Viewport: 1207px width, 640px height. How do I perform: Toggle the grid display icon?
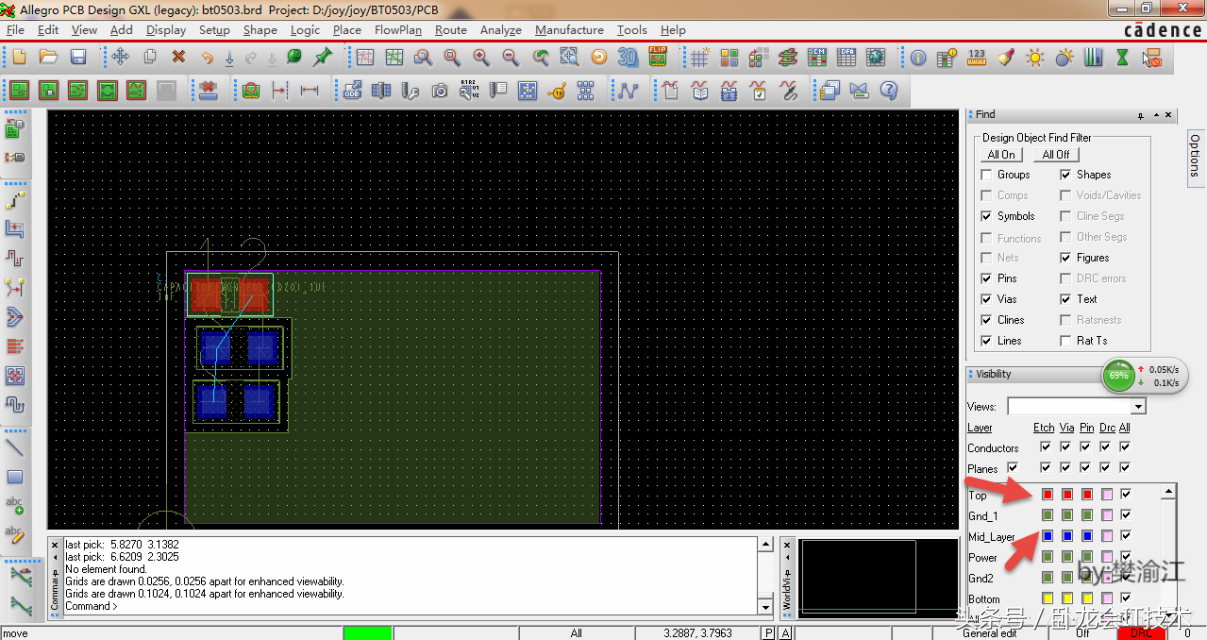click(x=700, y=58)
